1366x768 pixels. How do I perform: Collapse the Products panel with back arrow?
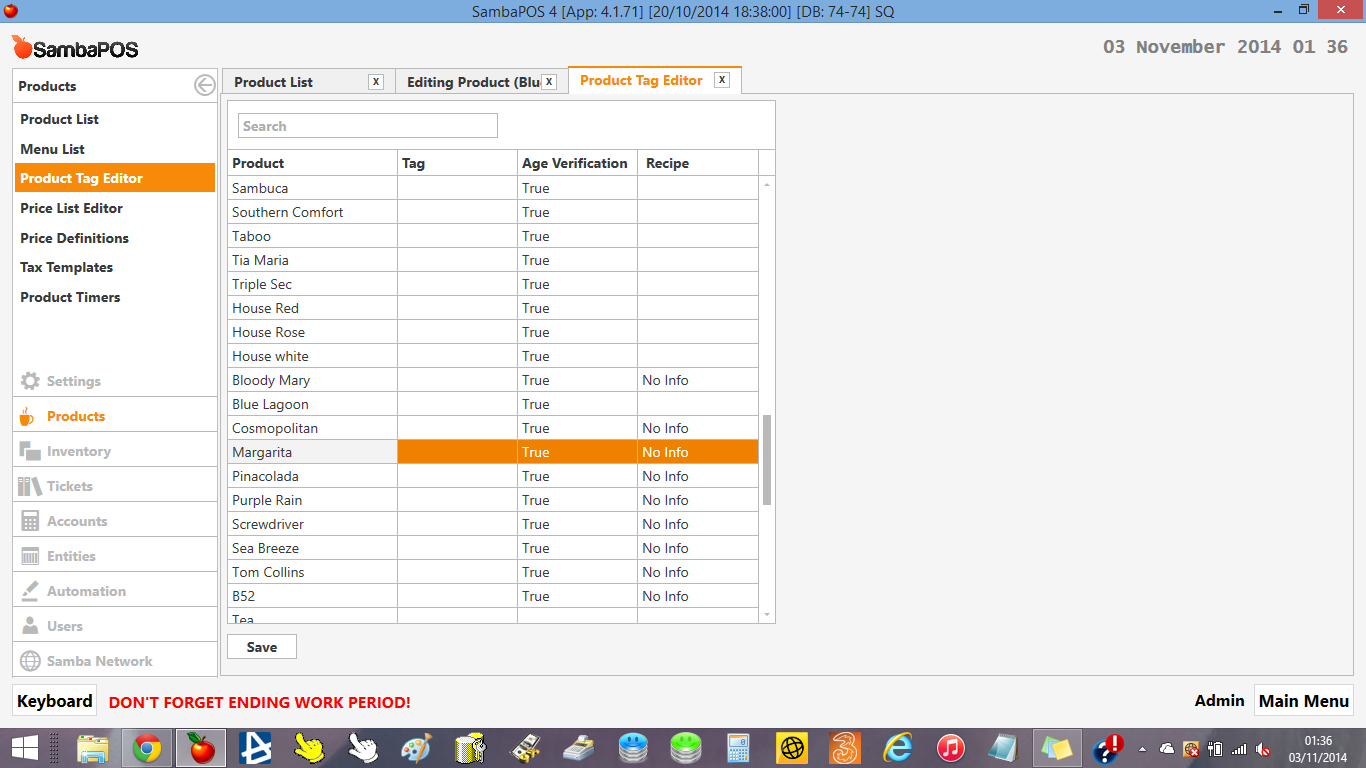204,86
